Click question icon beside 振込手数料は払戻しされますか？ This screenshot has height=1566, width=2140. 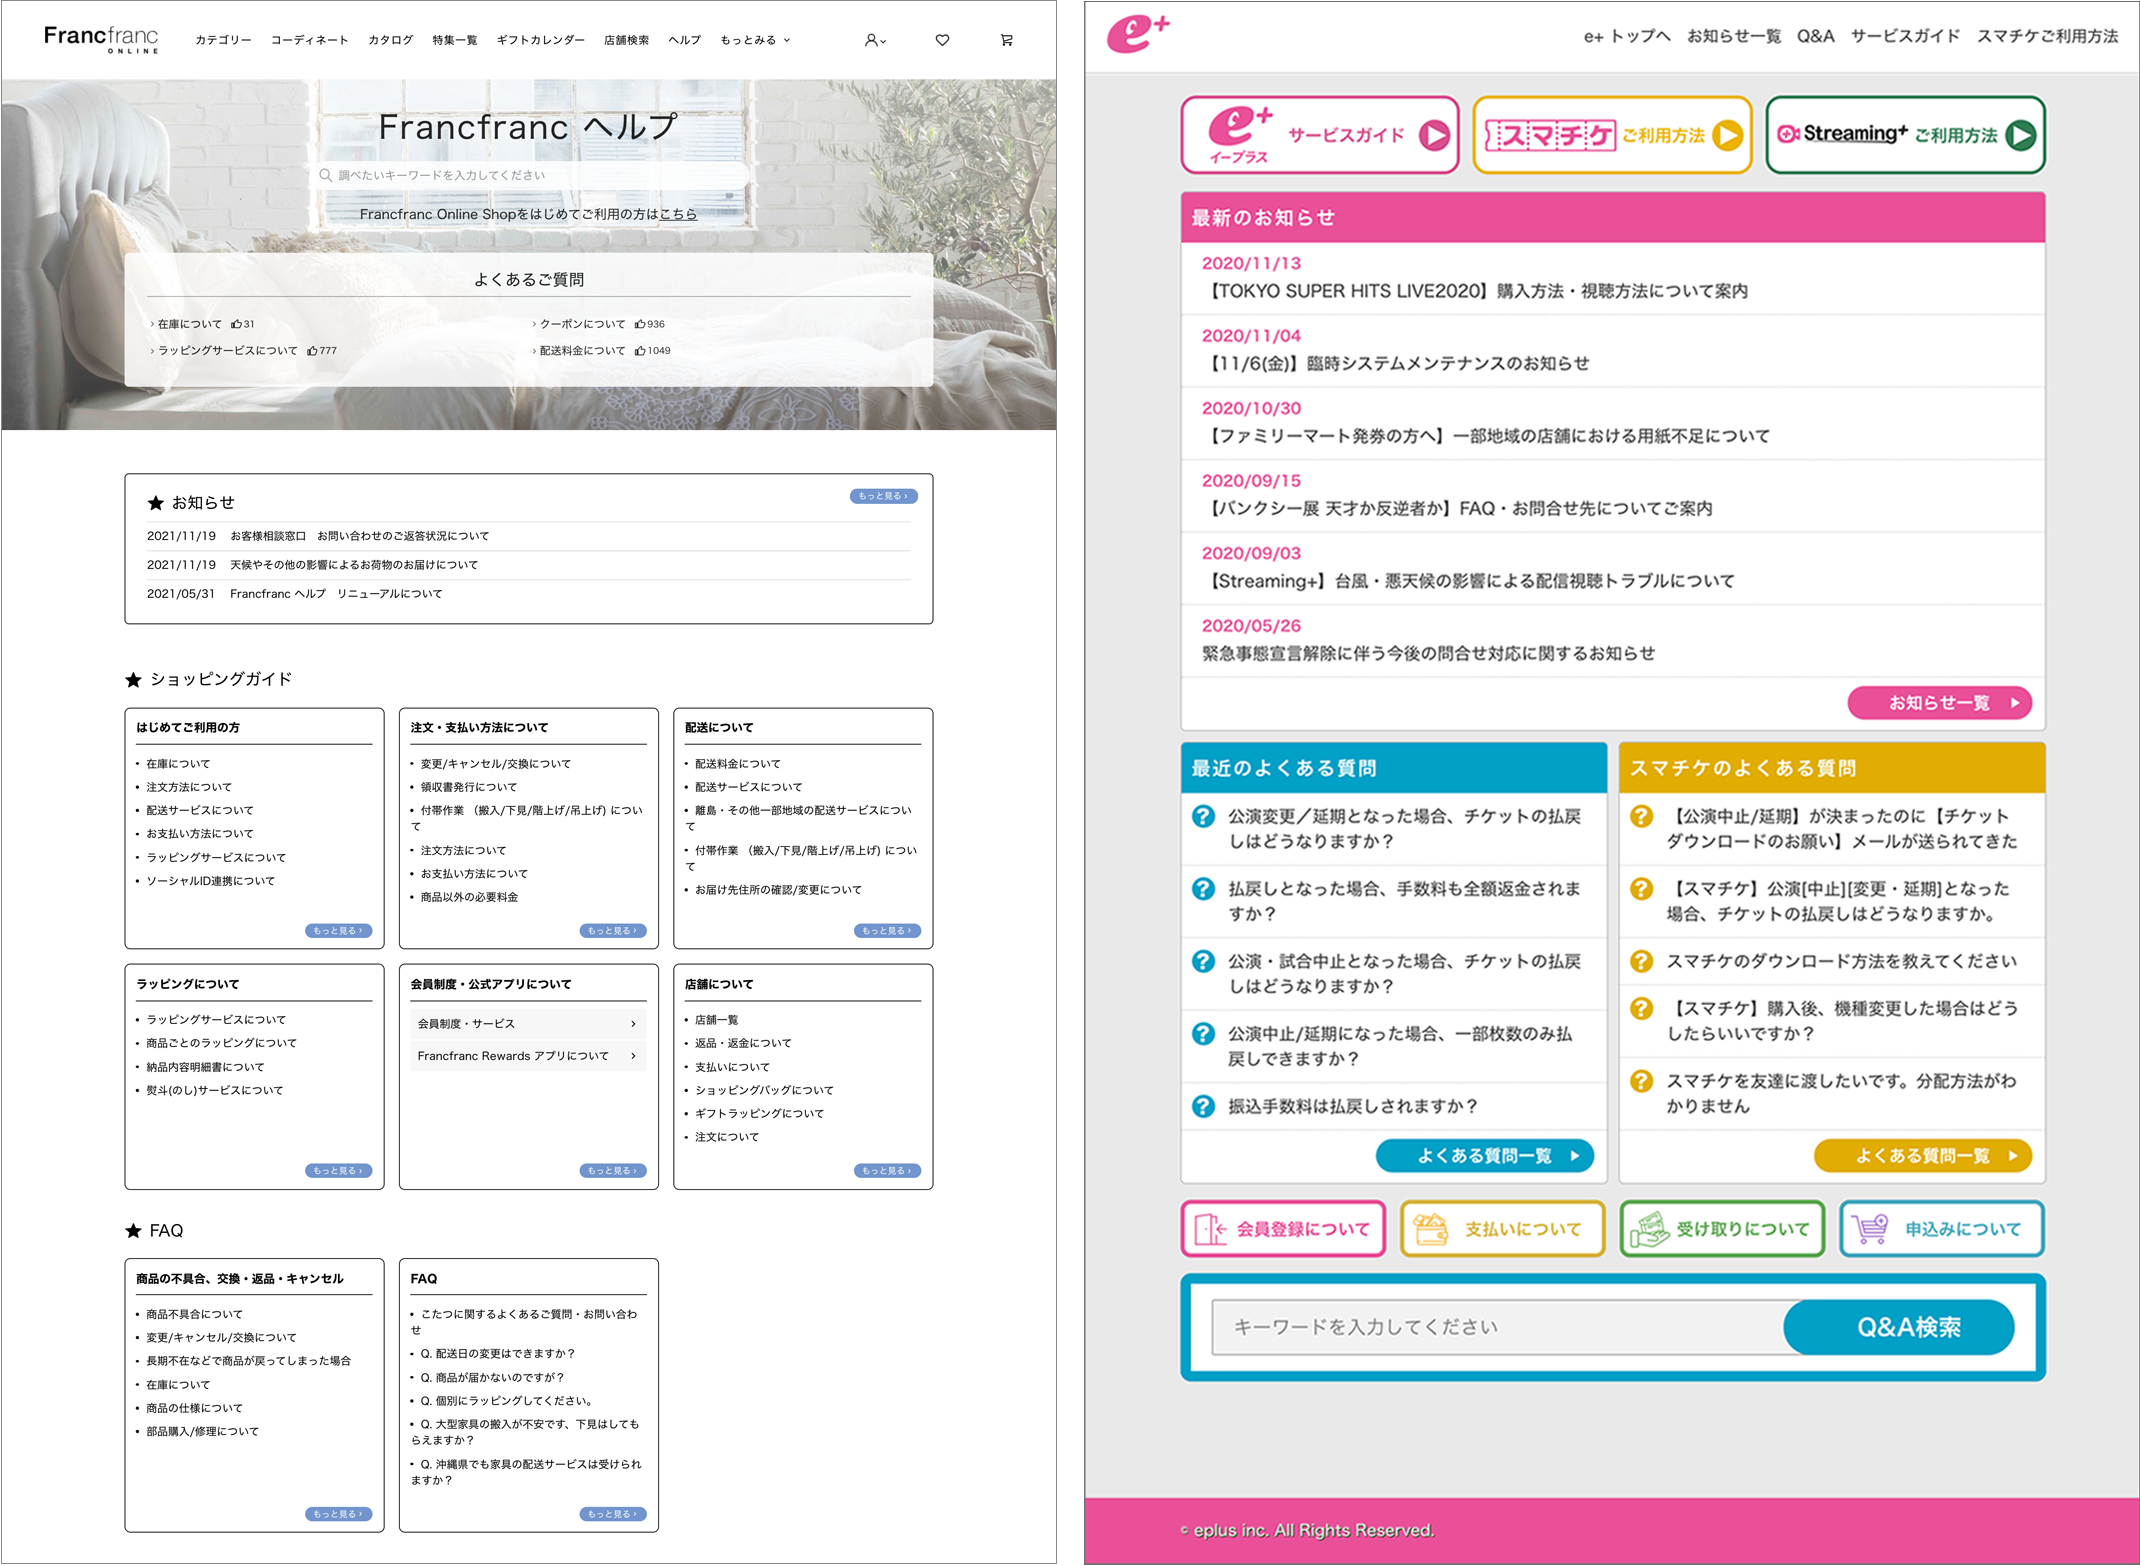1203,1106
